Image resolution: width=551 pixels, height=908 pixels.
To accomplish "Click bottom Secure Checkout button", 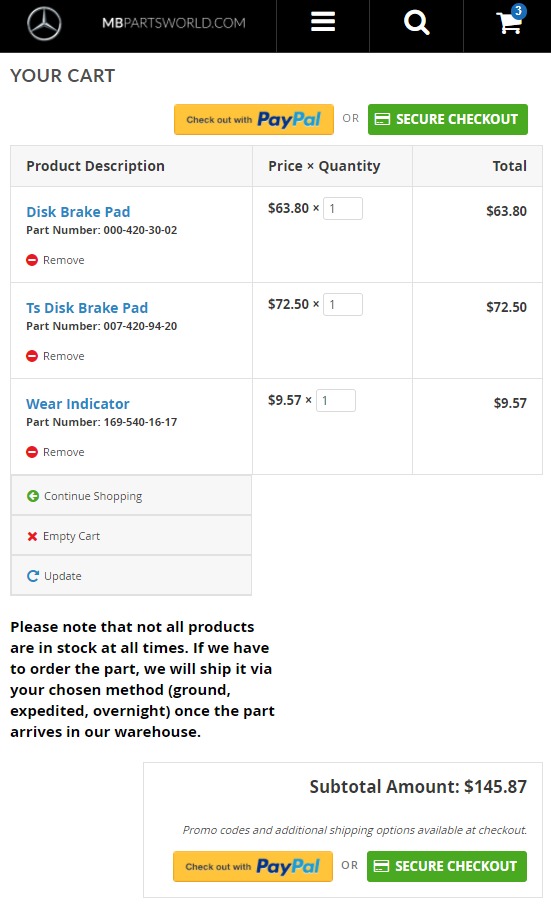I will point(447,866).
